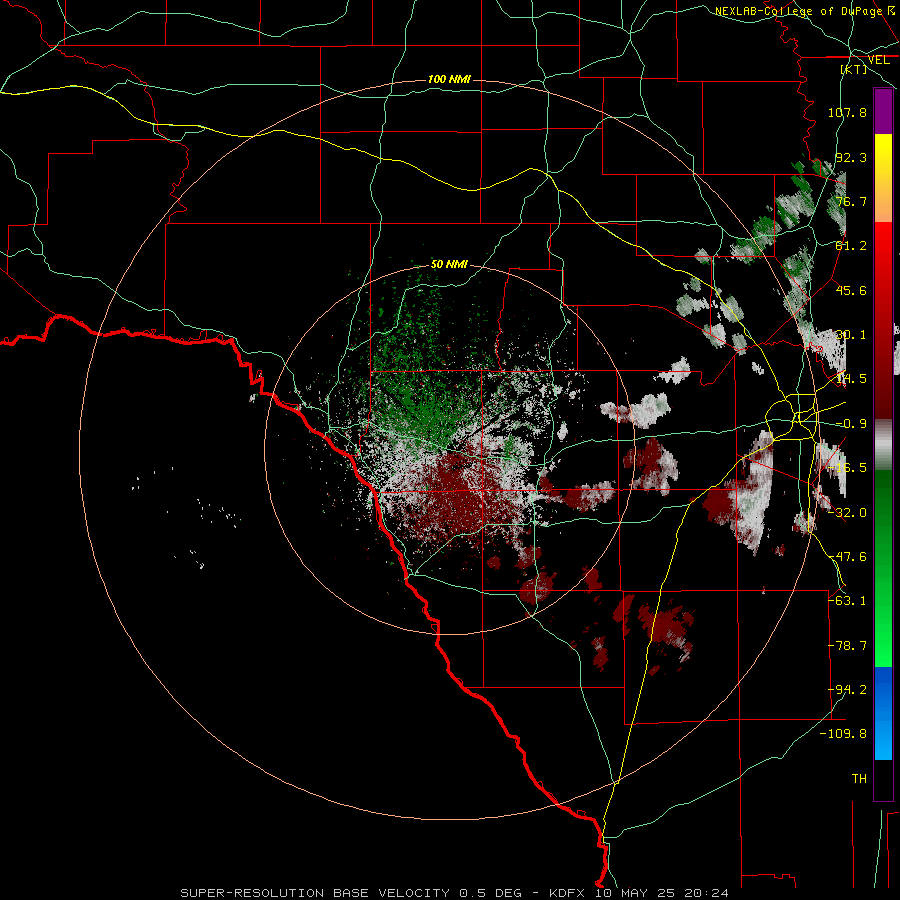Click the -0.9 velocity scale value

pyautogui.click(x=851, y=424)
